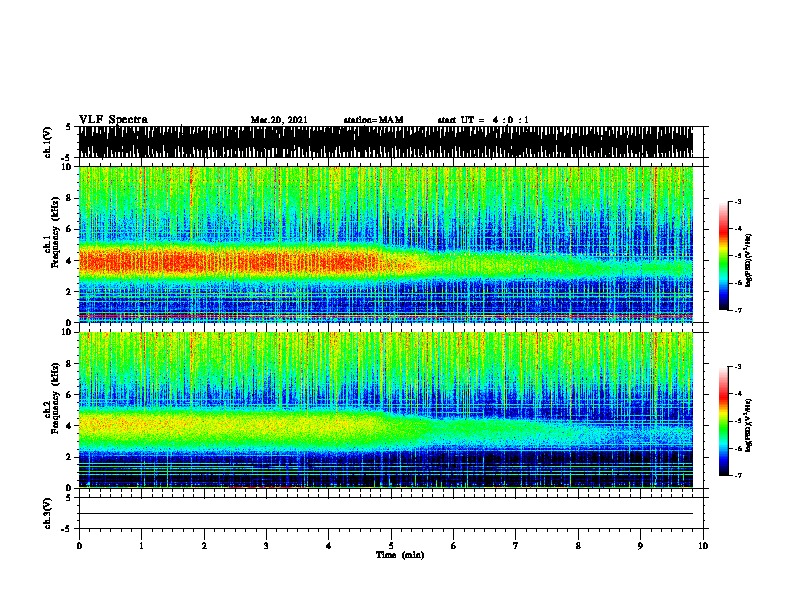The height and width of the screenshot is (612, 792).
Task: Click the "0" tick on the time axis
Action: pos(79,546)
